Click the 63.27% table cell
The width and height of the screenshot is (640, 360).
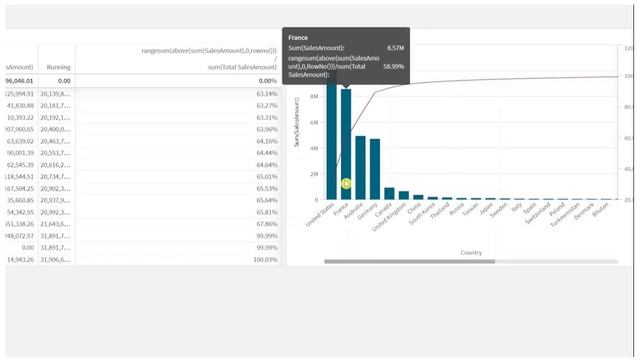click(x=267, y=106)
